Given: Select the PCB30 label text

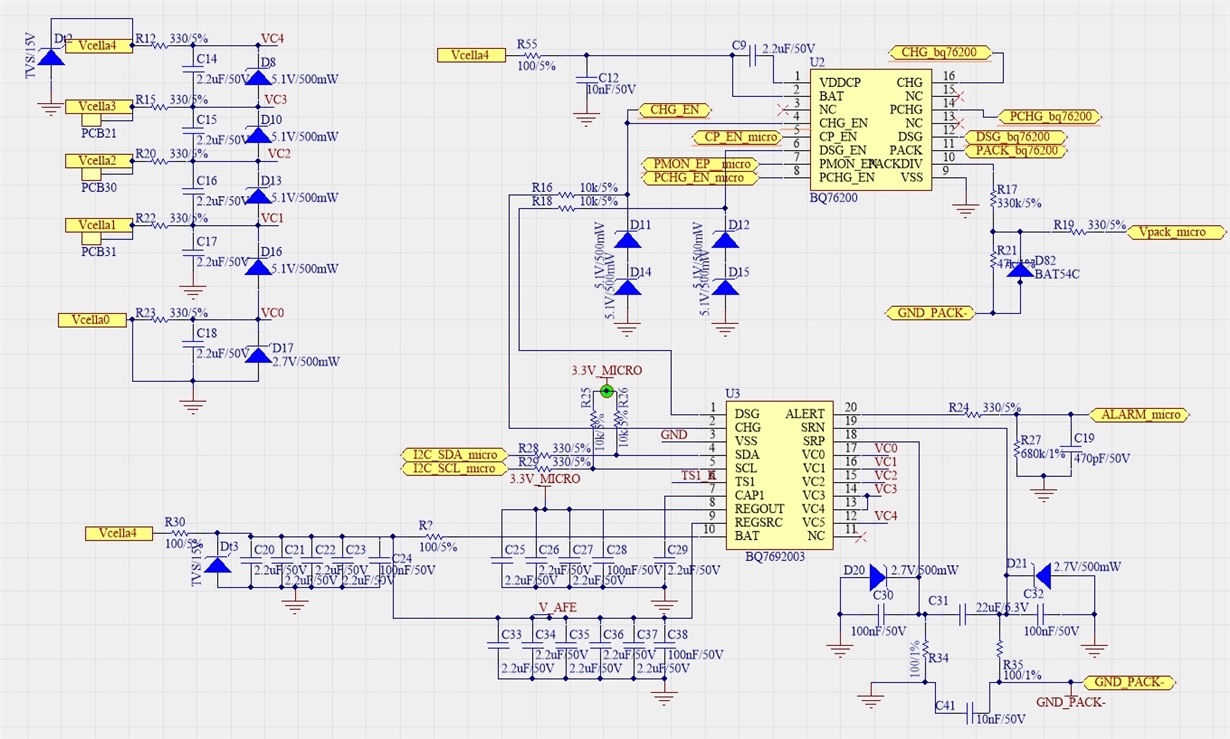Looking at the screenshot, I should tap(100, 187).
